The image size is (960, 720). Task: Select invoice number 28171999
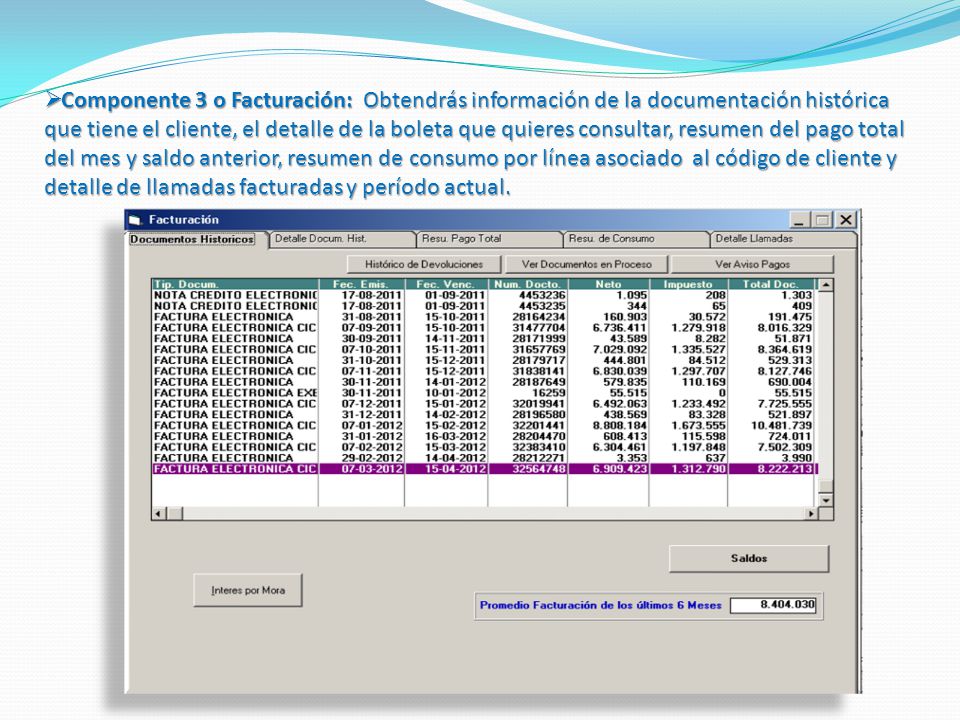pyautogui.click(x=484, y=339)
